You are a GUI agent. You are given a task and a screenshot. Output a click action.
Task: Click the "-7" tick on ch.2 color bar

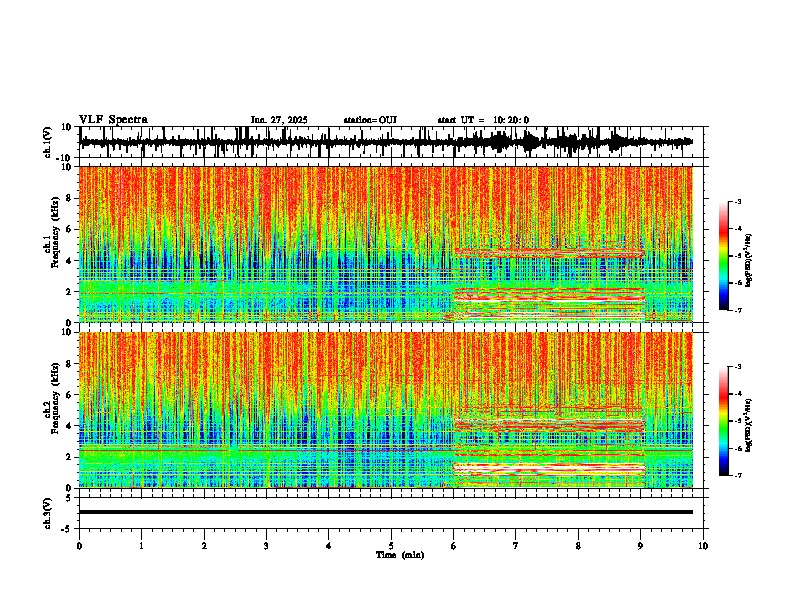(x=737, y=475)
